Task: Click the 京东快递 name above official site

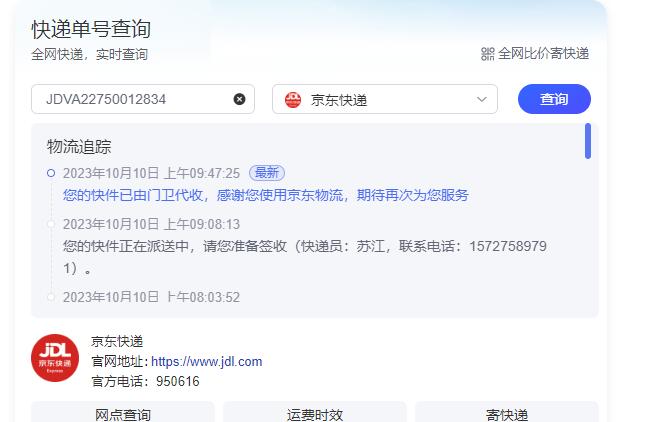Action: (x=117, y=341)
